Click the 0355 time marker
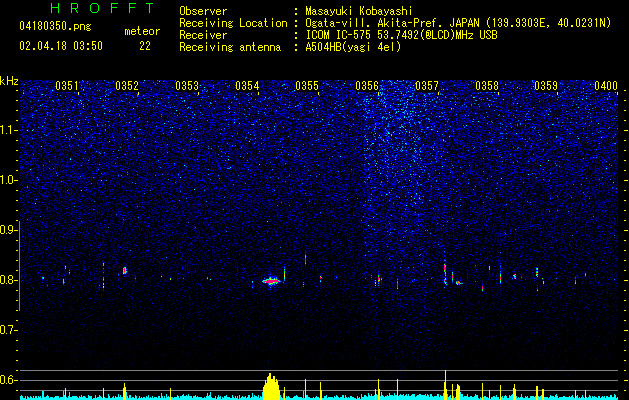This screenshot has width=629, height=400. point(307,86)
